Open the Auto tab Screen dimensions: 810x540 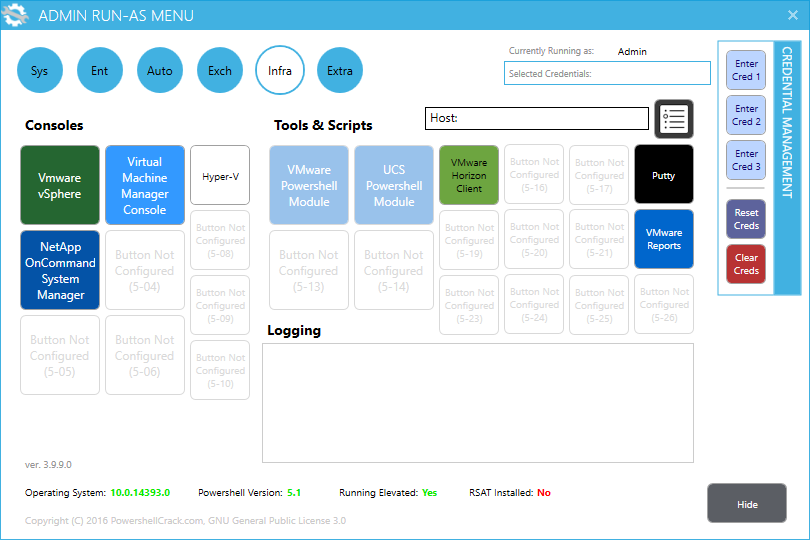point(160,70)
